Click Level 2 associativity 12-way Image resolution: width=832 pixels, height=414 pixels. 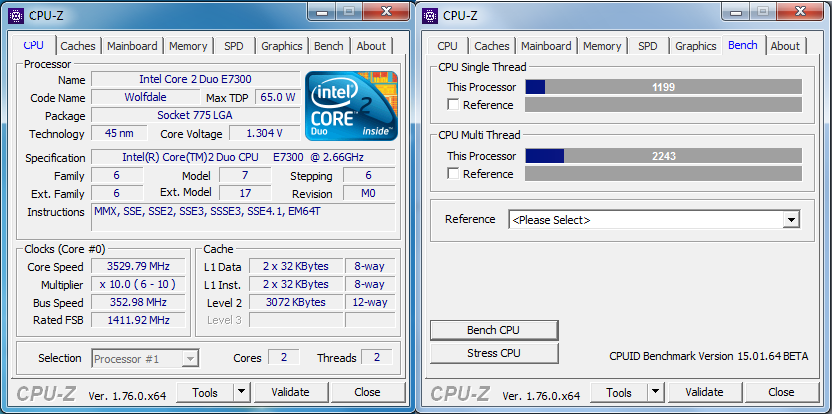pos(370,303)
